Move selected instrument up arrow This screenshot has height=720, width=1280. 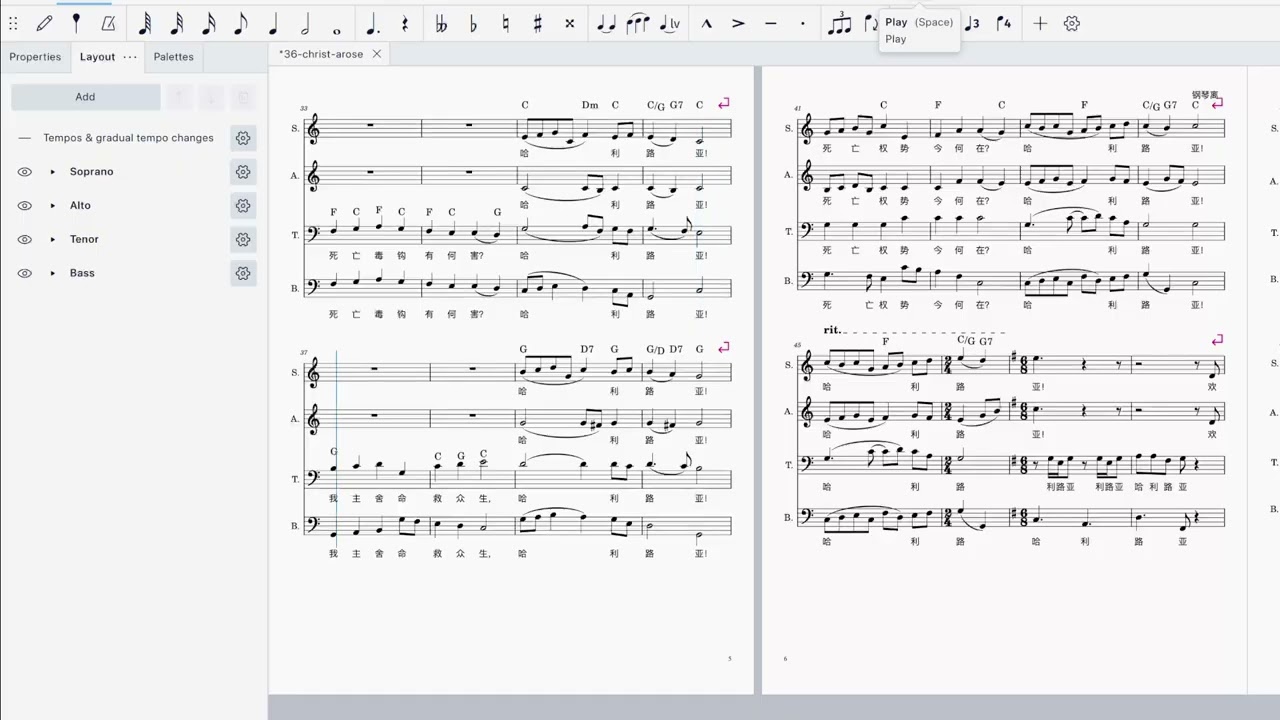(178, 97)
